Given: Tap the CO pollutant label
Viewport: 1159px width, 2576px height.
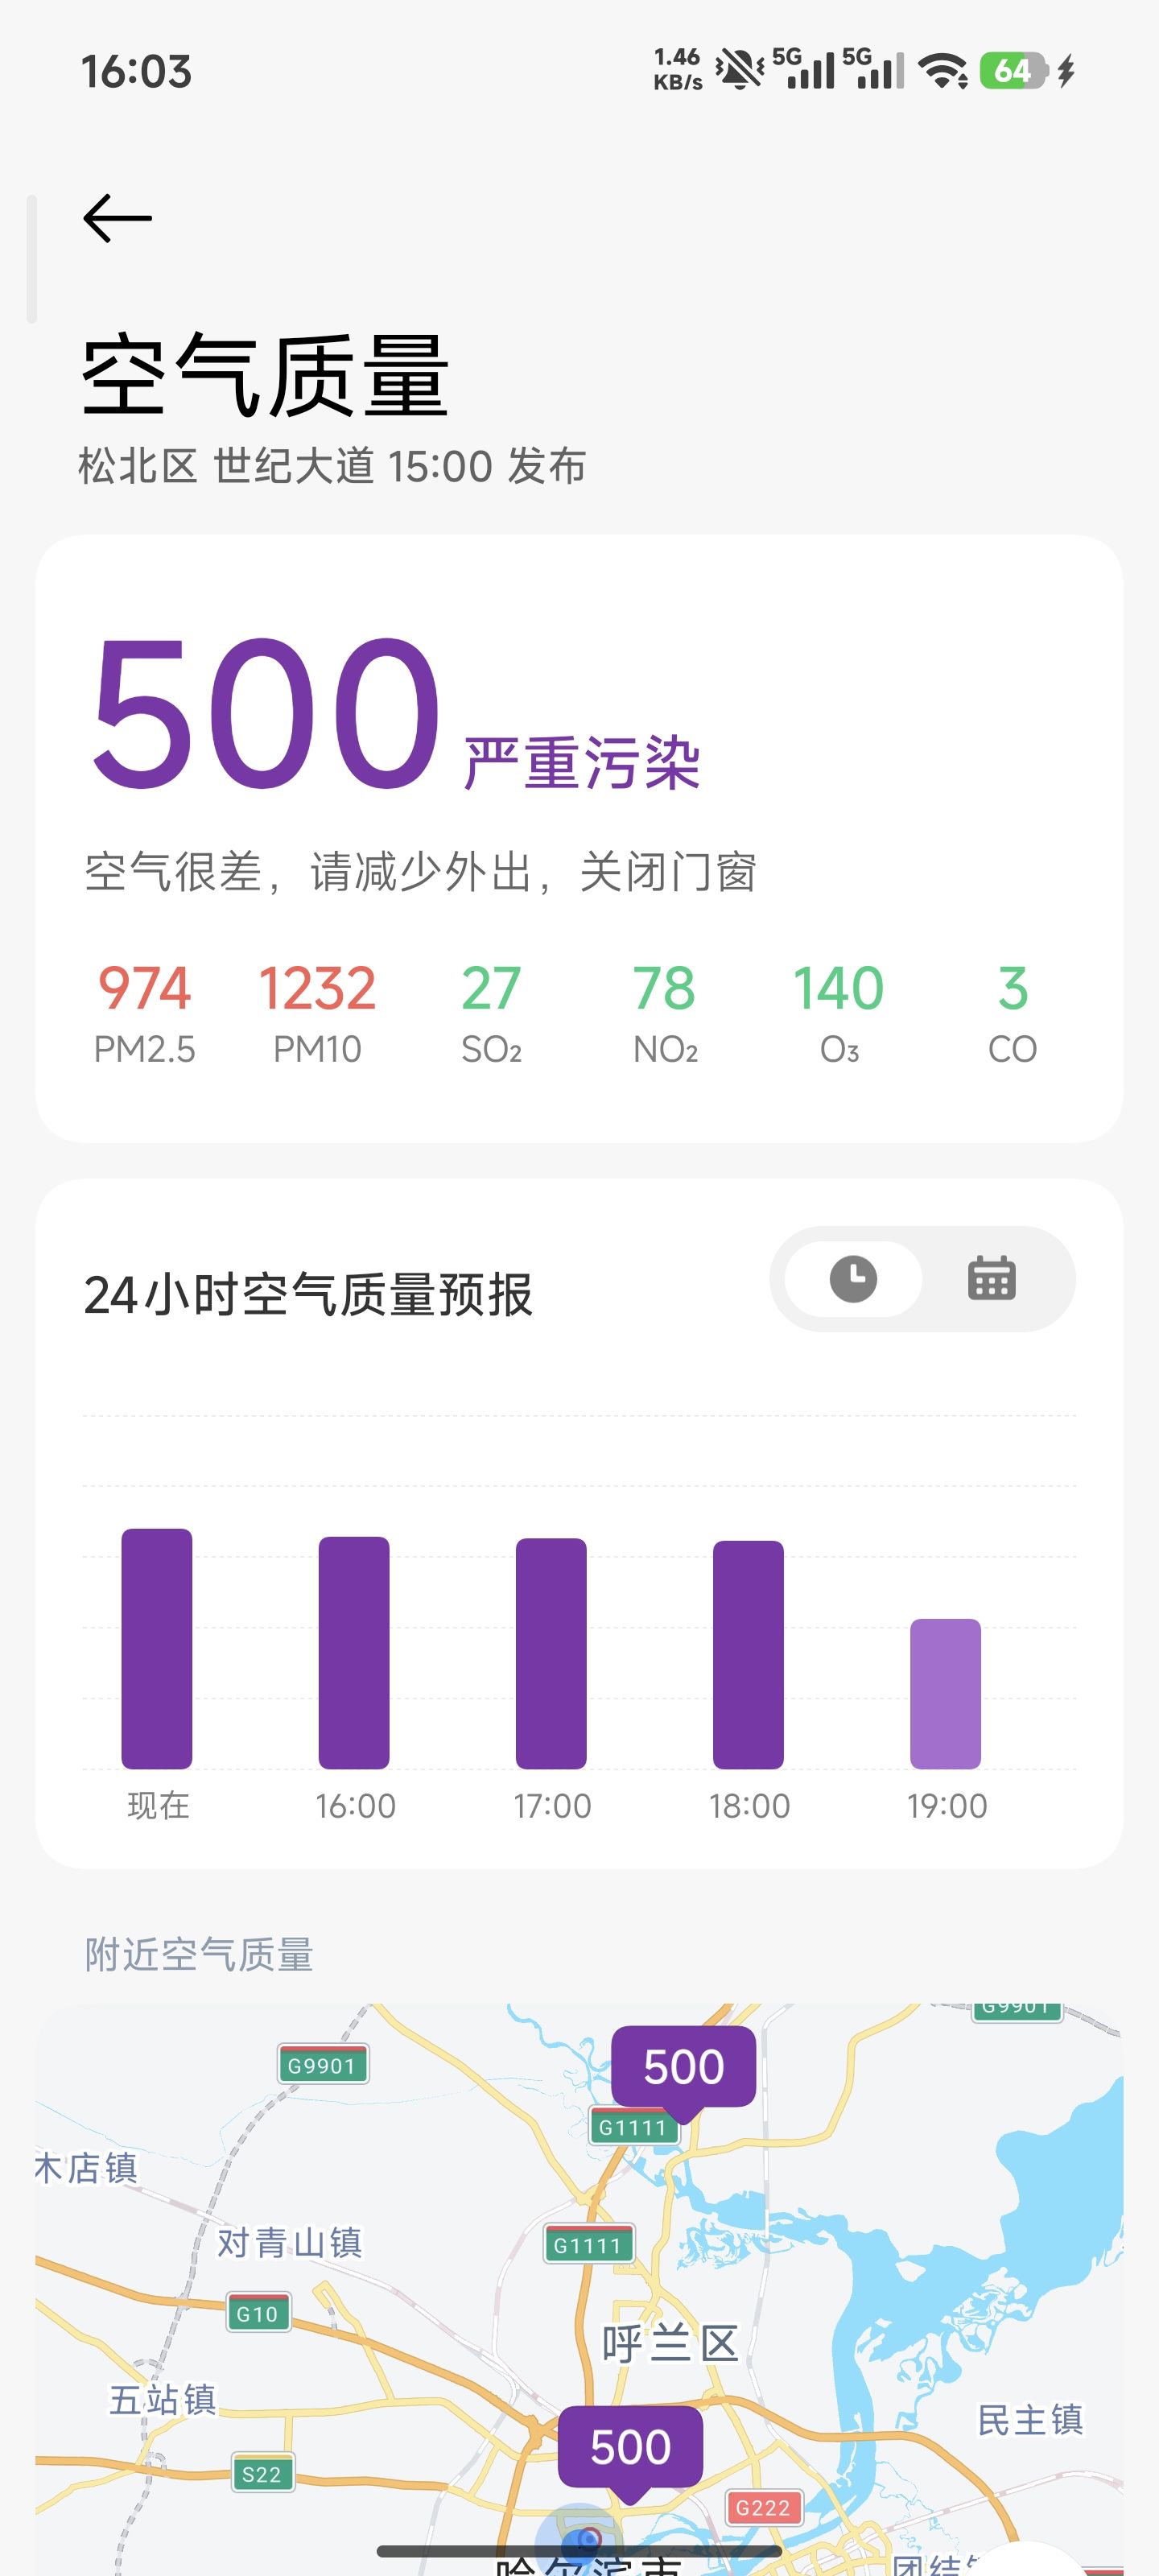Looking at the screenshot, I should click(1012, 1049).
